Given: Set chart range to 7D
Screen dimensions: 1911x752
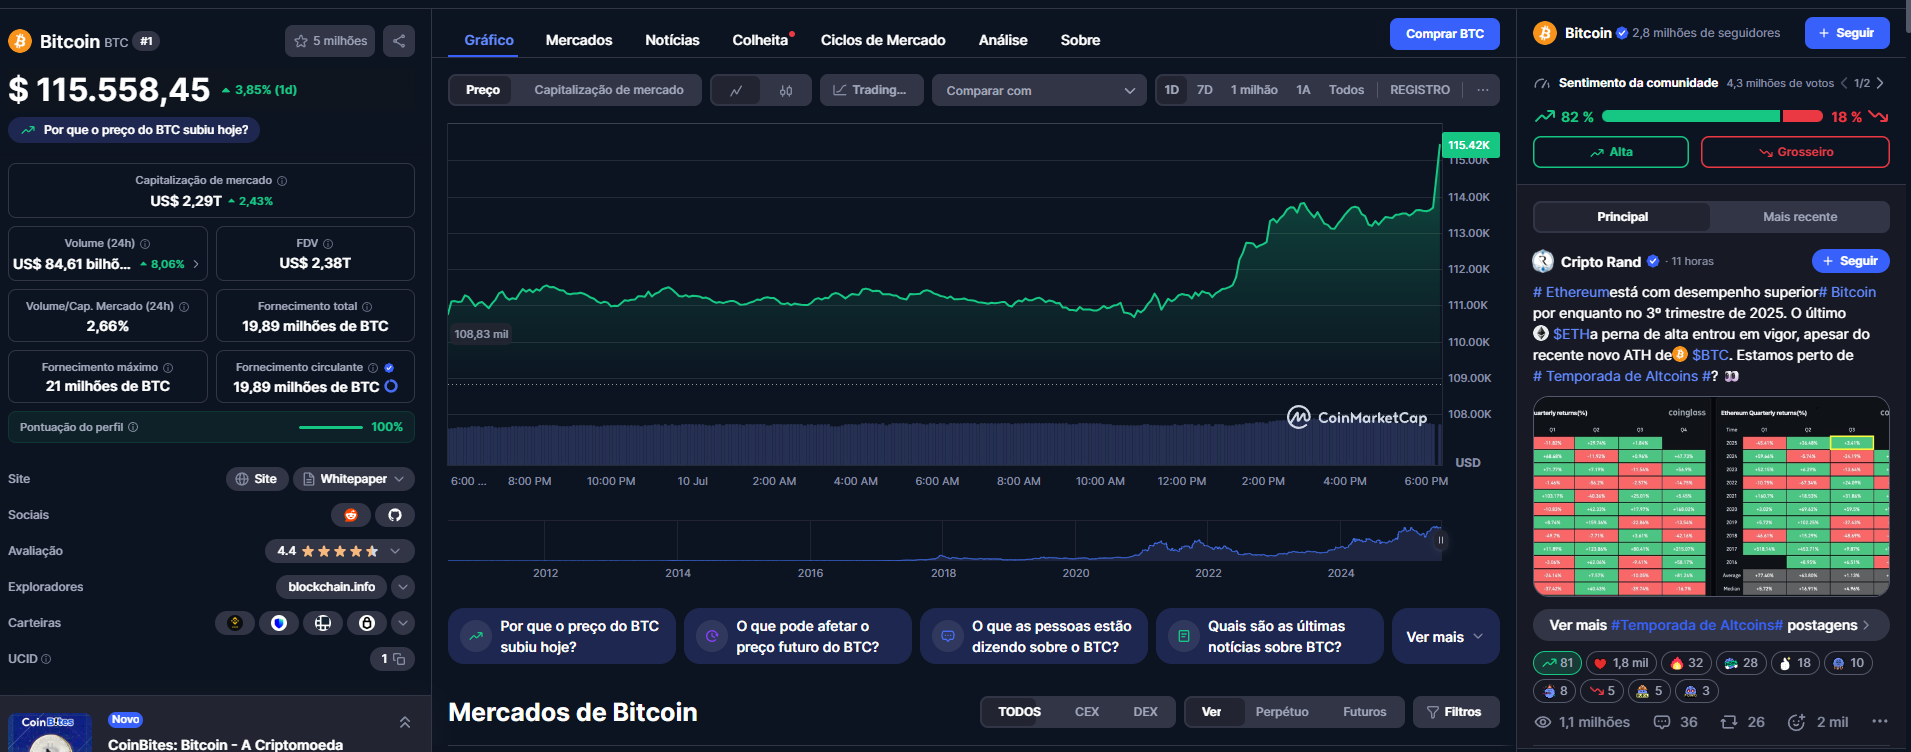Looking at the screenshot, I should (x=1205, y=90).
